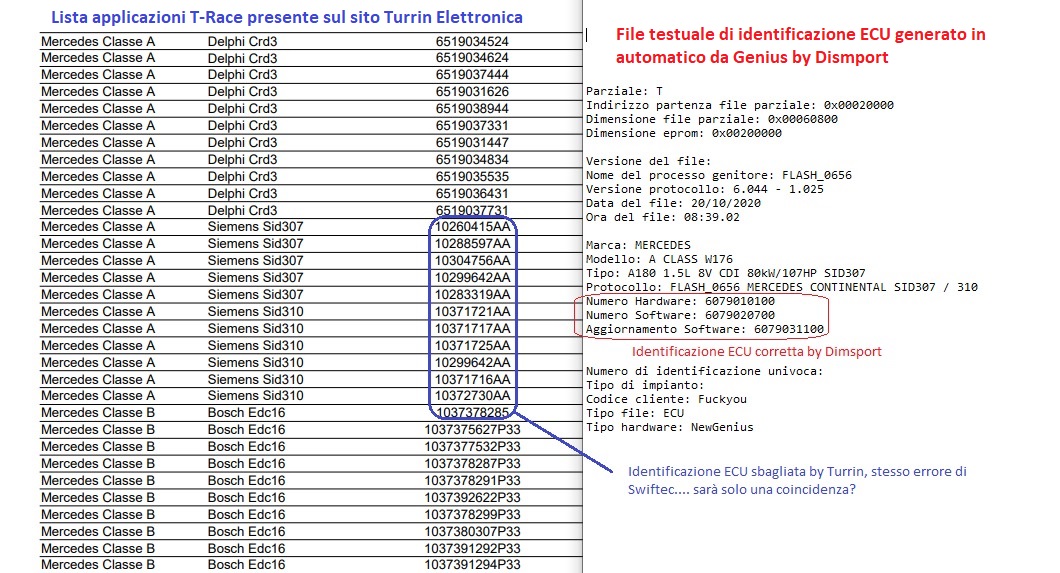Click the 10304756AA code cell
1060x573 pixels.
tap(472, 261)
